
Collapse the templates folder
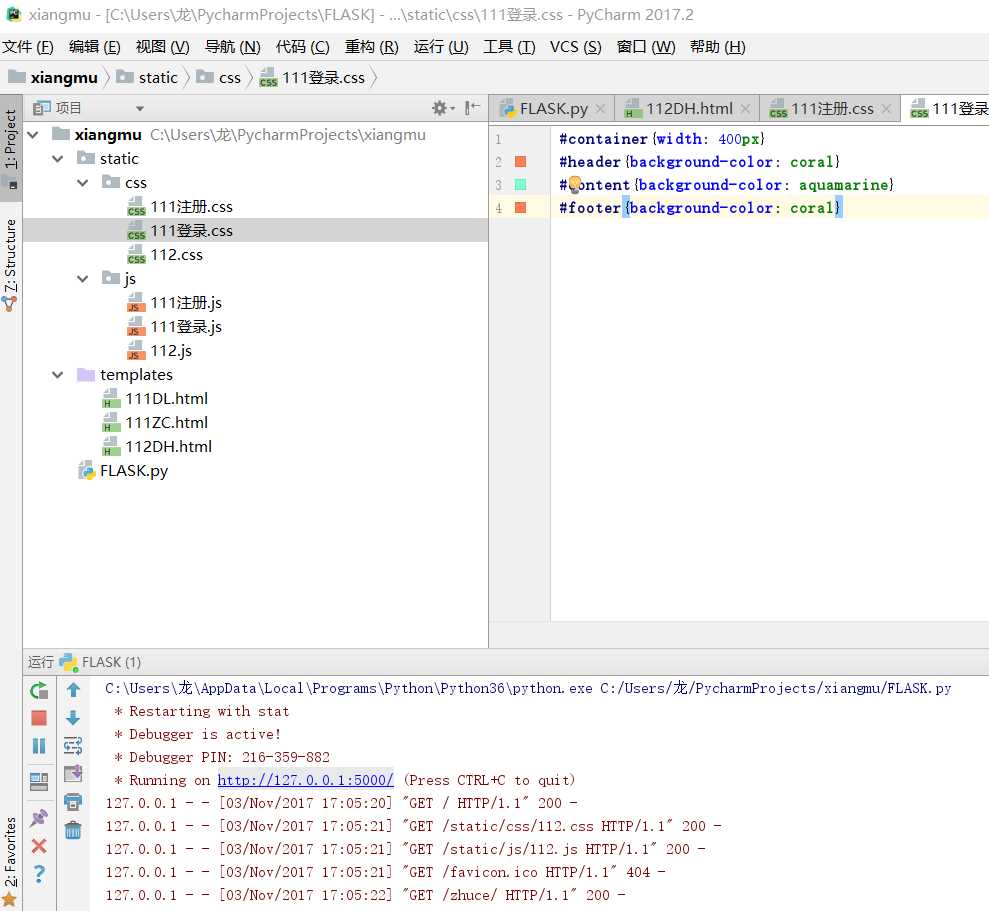click(x=58, y=374)
